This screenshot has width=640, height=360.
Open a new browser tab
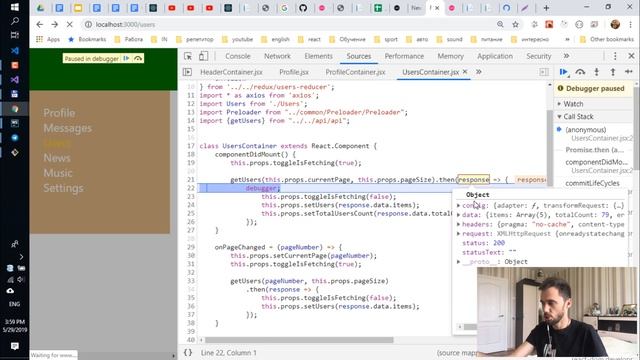pyautogui.click(x=546, y=8)
